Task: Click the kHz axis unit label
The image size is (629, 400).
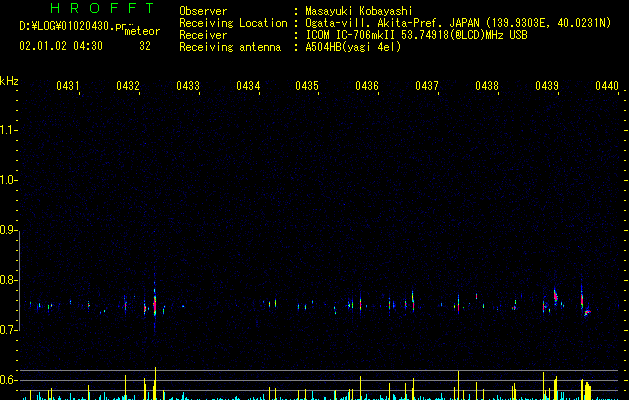Action: pyautogui.click(x=9, y=81)
